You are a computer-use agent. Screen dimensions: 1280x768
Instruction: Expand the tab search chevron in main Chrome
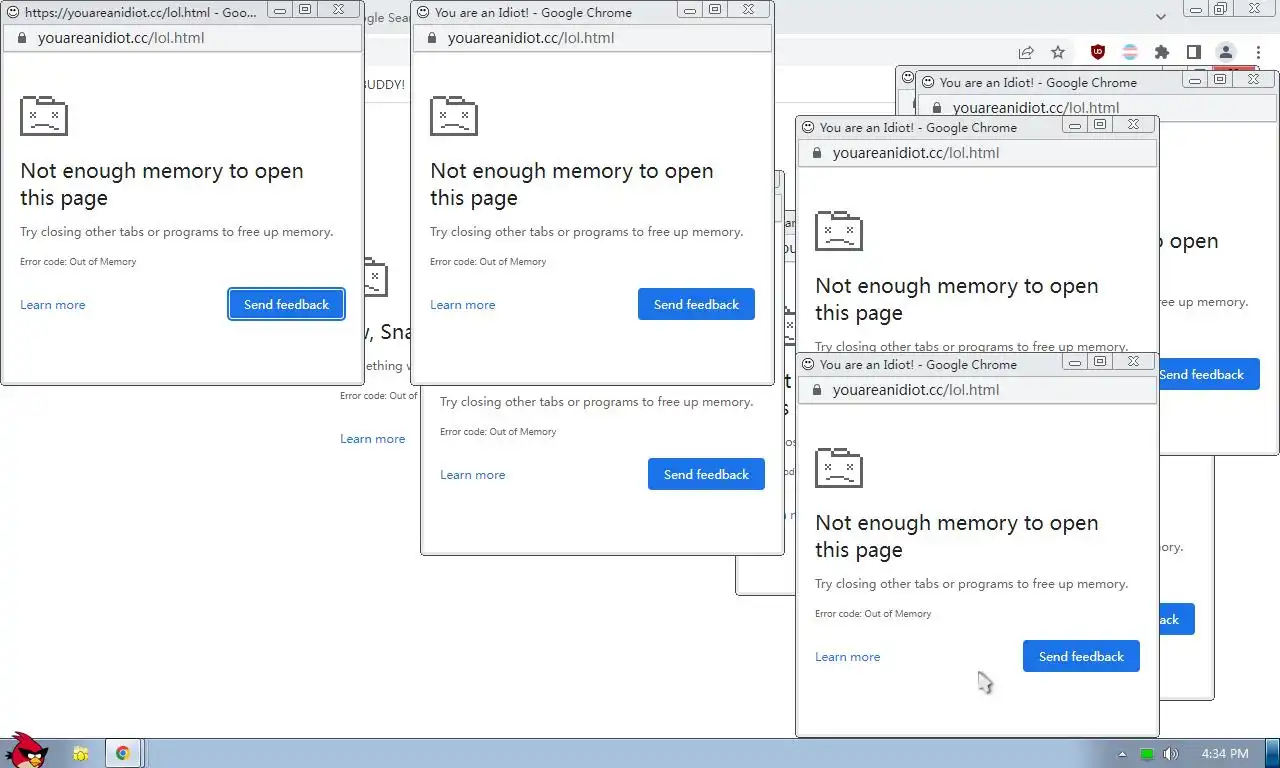(1161, 17)
